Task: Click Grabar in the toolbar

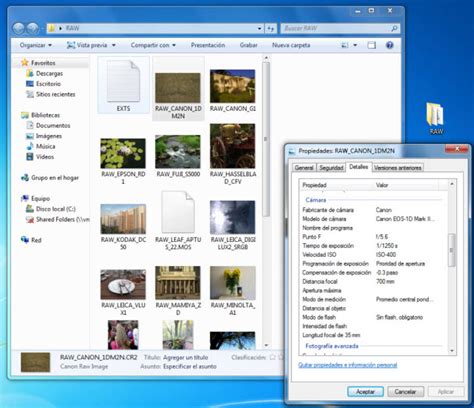Action: [x=248, y=45]
